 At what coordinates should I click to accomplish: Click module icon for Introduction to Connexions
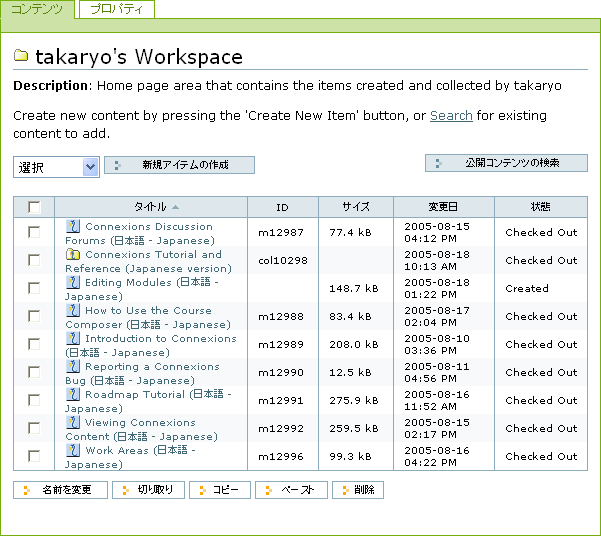pos(72,338)
